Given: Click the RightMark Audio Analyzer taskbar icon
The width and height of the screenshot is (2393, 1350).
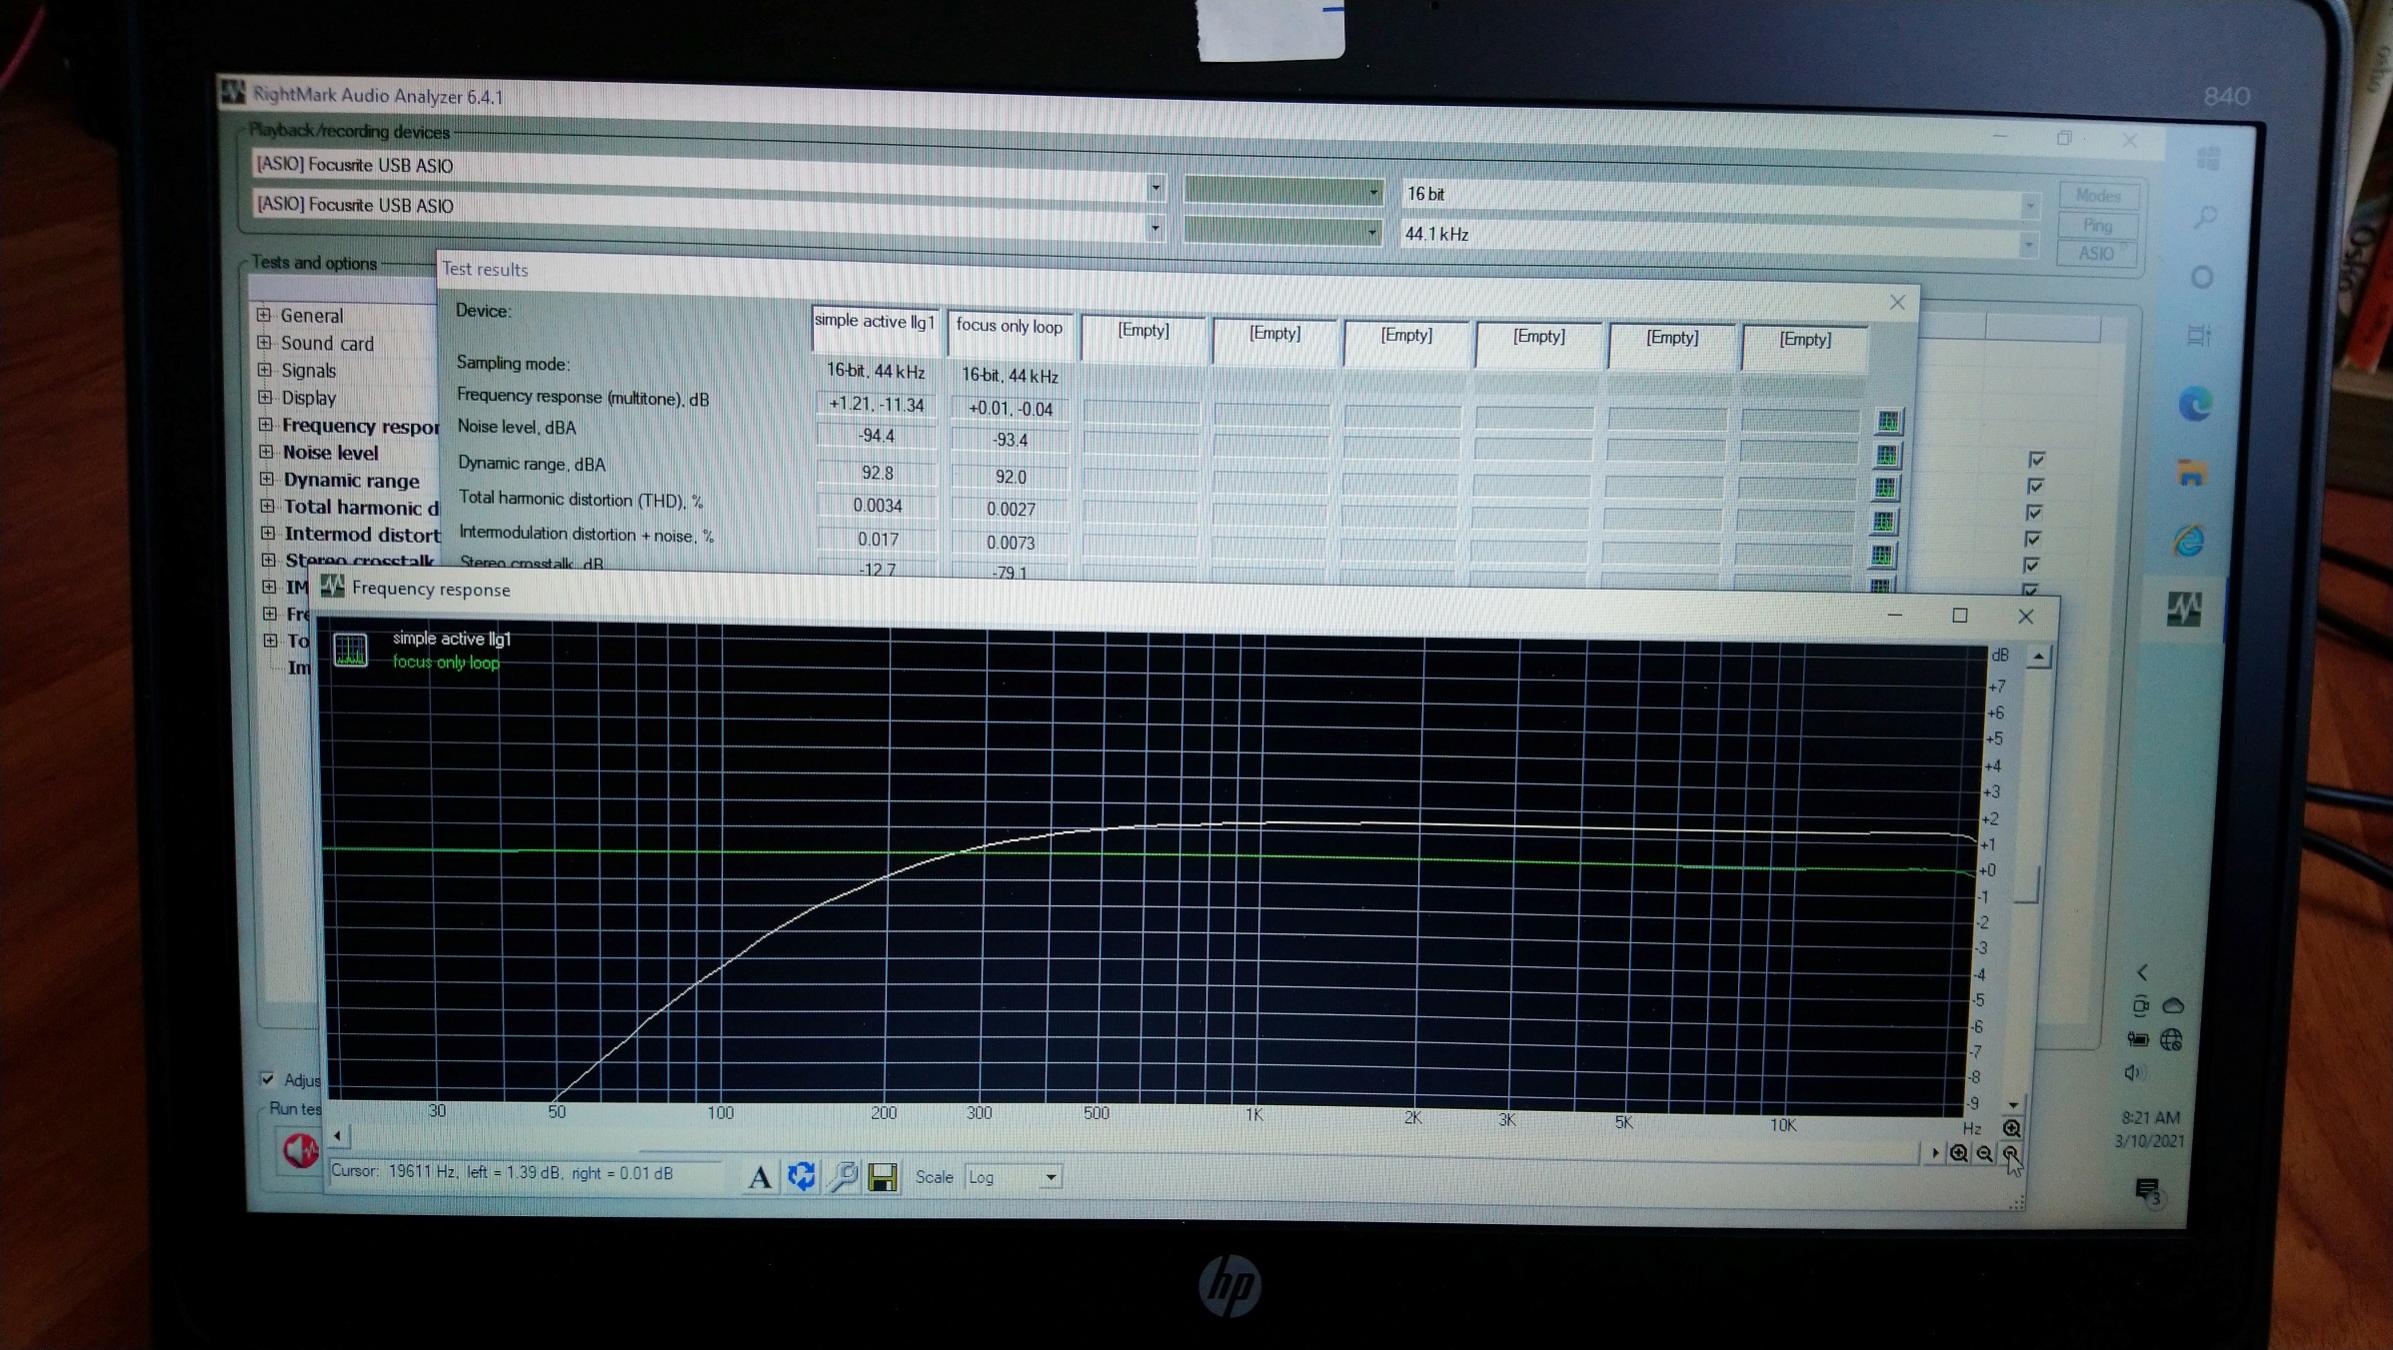Looking at the screenshot, I should (2184, 608).
